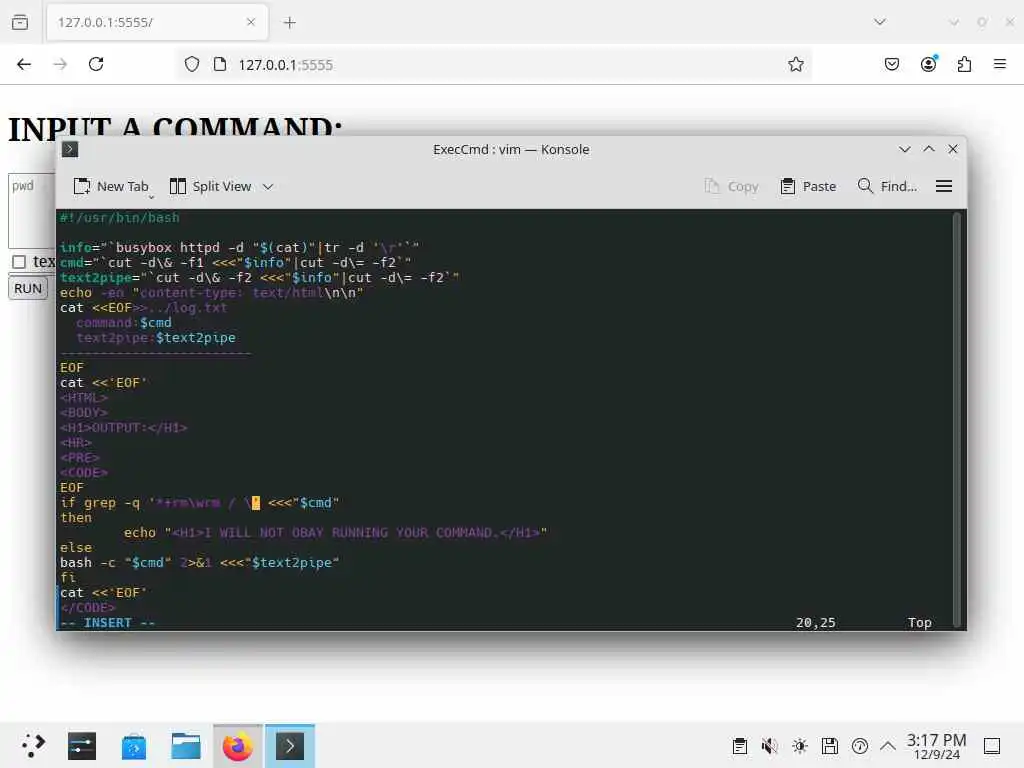Image resolution: width=1024 pixels, height=768 pixels.
Task: Open the Pocket save icon in Firefox
Action: point(891,64)
